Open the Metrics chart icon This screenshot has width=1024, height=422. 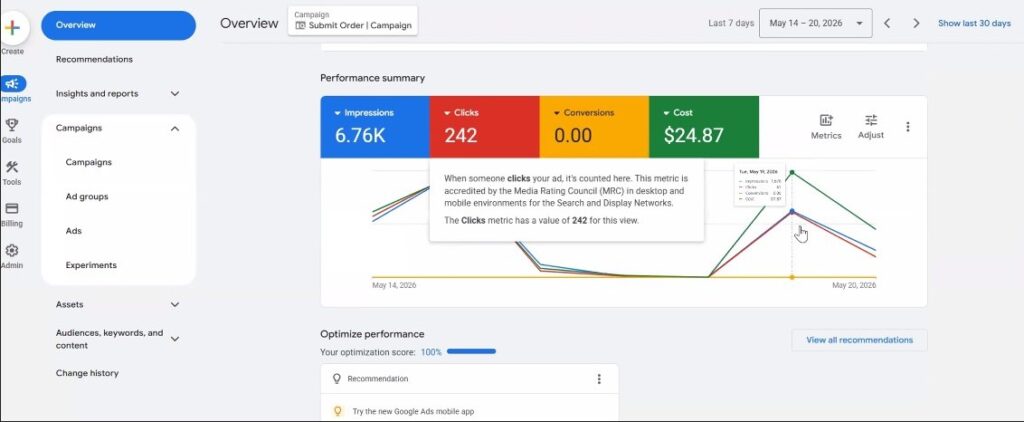826,120
